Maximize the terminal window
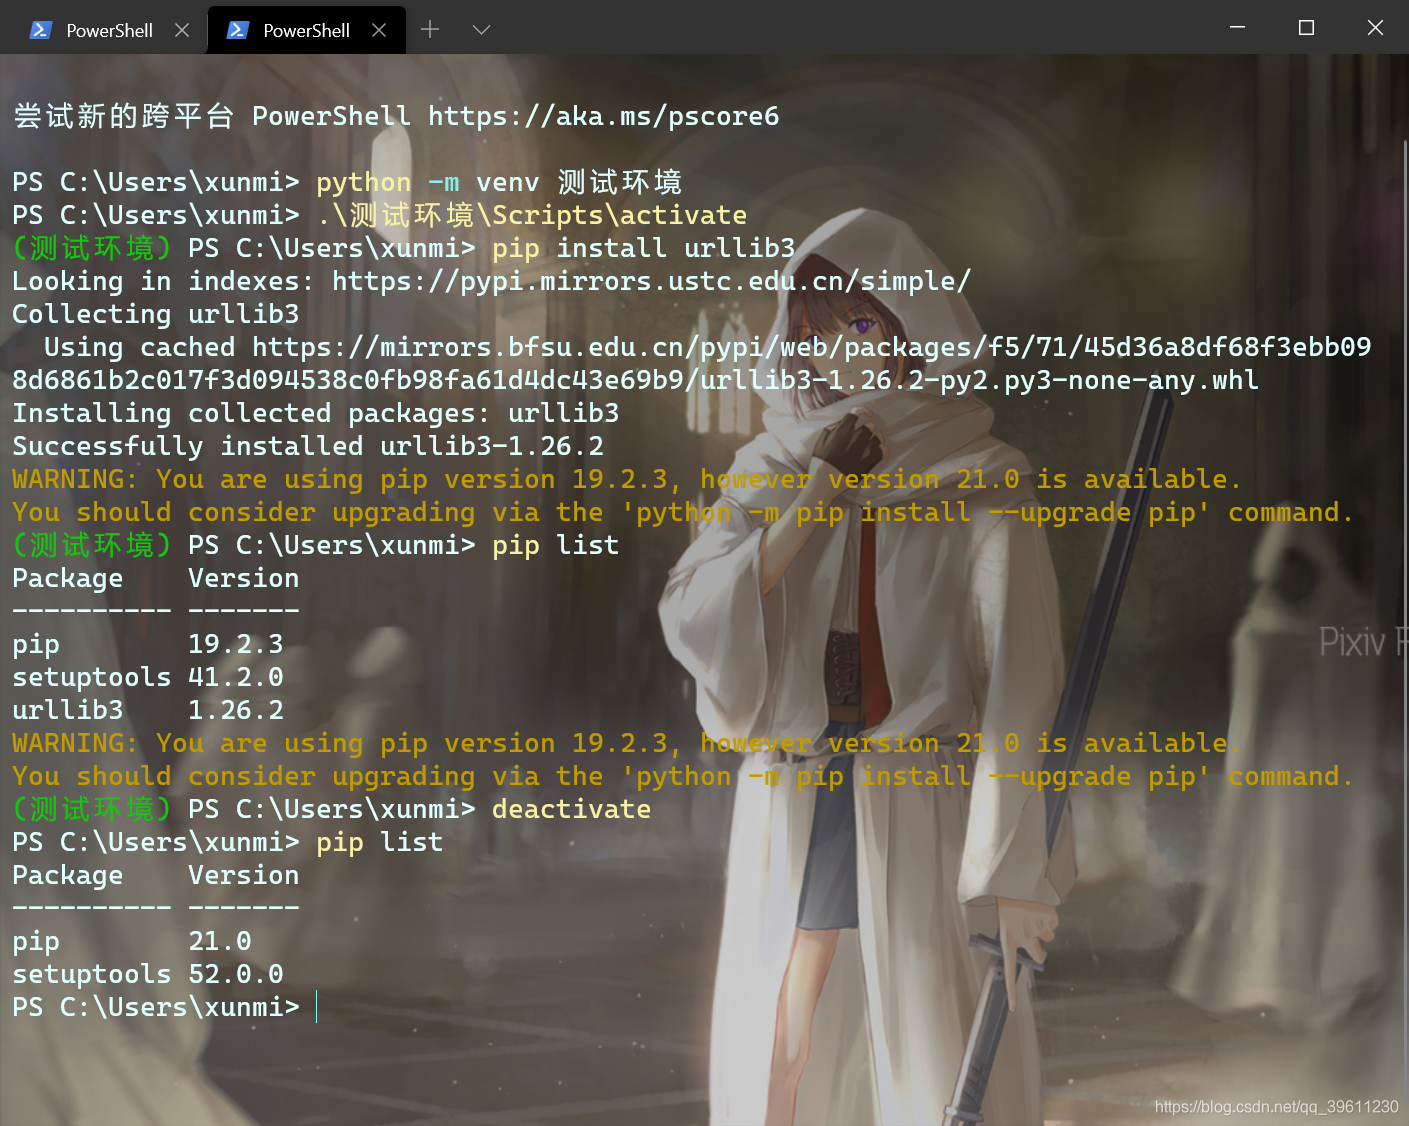Screen dimensions: 1409x1126 click(x=1306, y=27)
